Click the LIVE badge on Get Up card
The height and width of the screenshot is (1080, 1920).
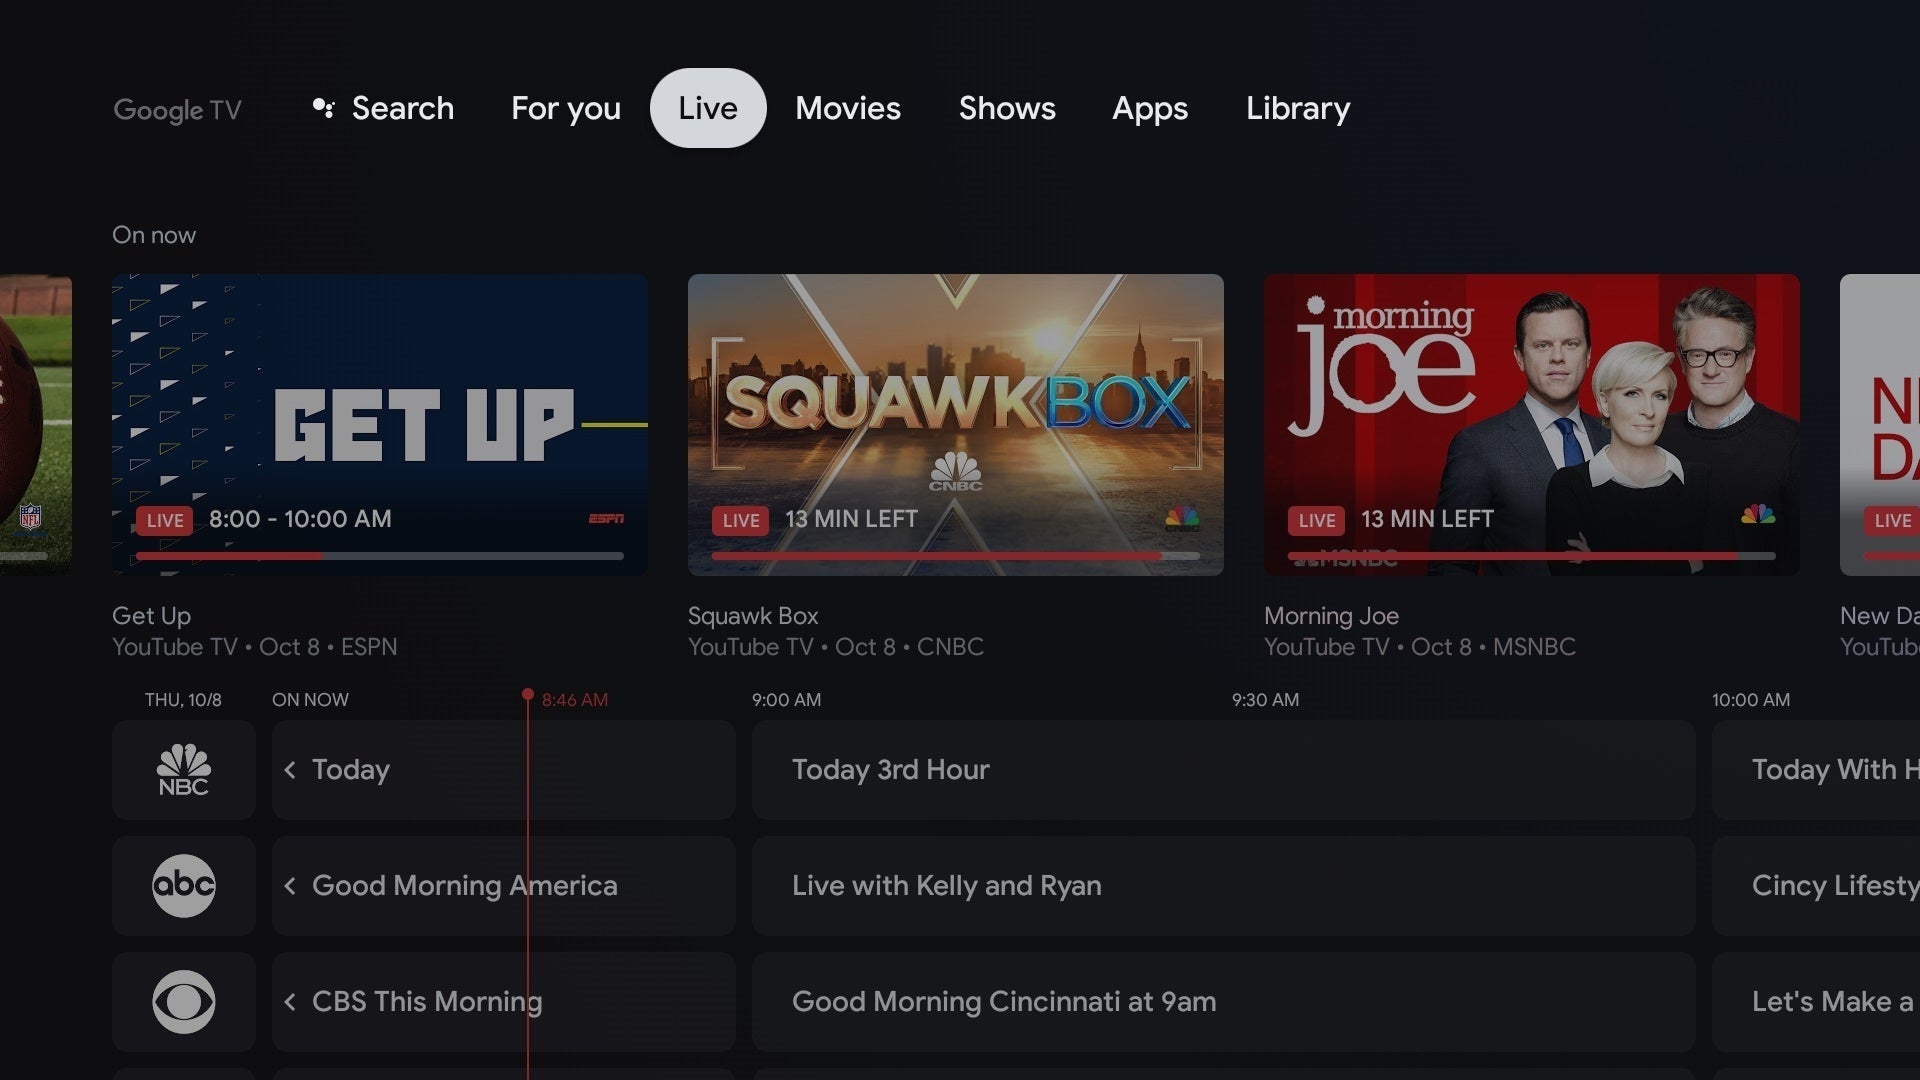tap(165, 520)
